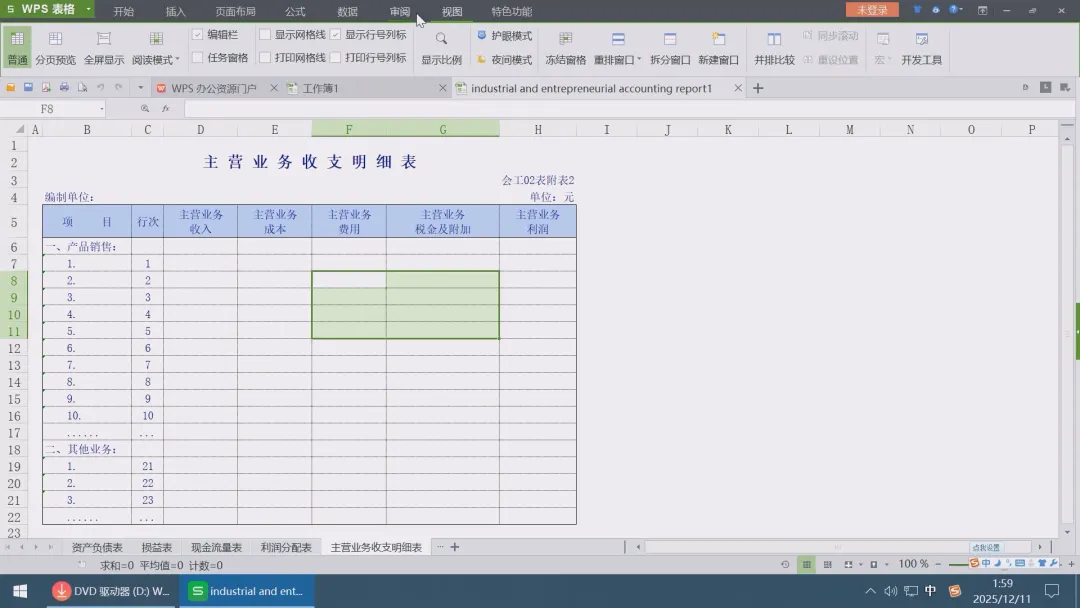Toggle 任务窗格 task pane checkbox
Image resolution: width=1080 pixels, height=608 pixels.
(198, 58)
